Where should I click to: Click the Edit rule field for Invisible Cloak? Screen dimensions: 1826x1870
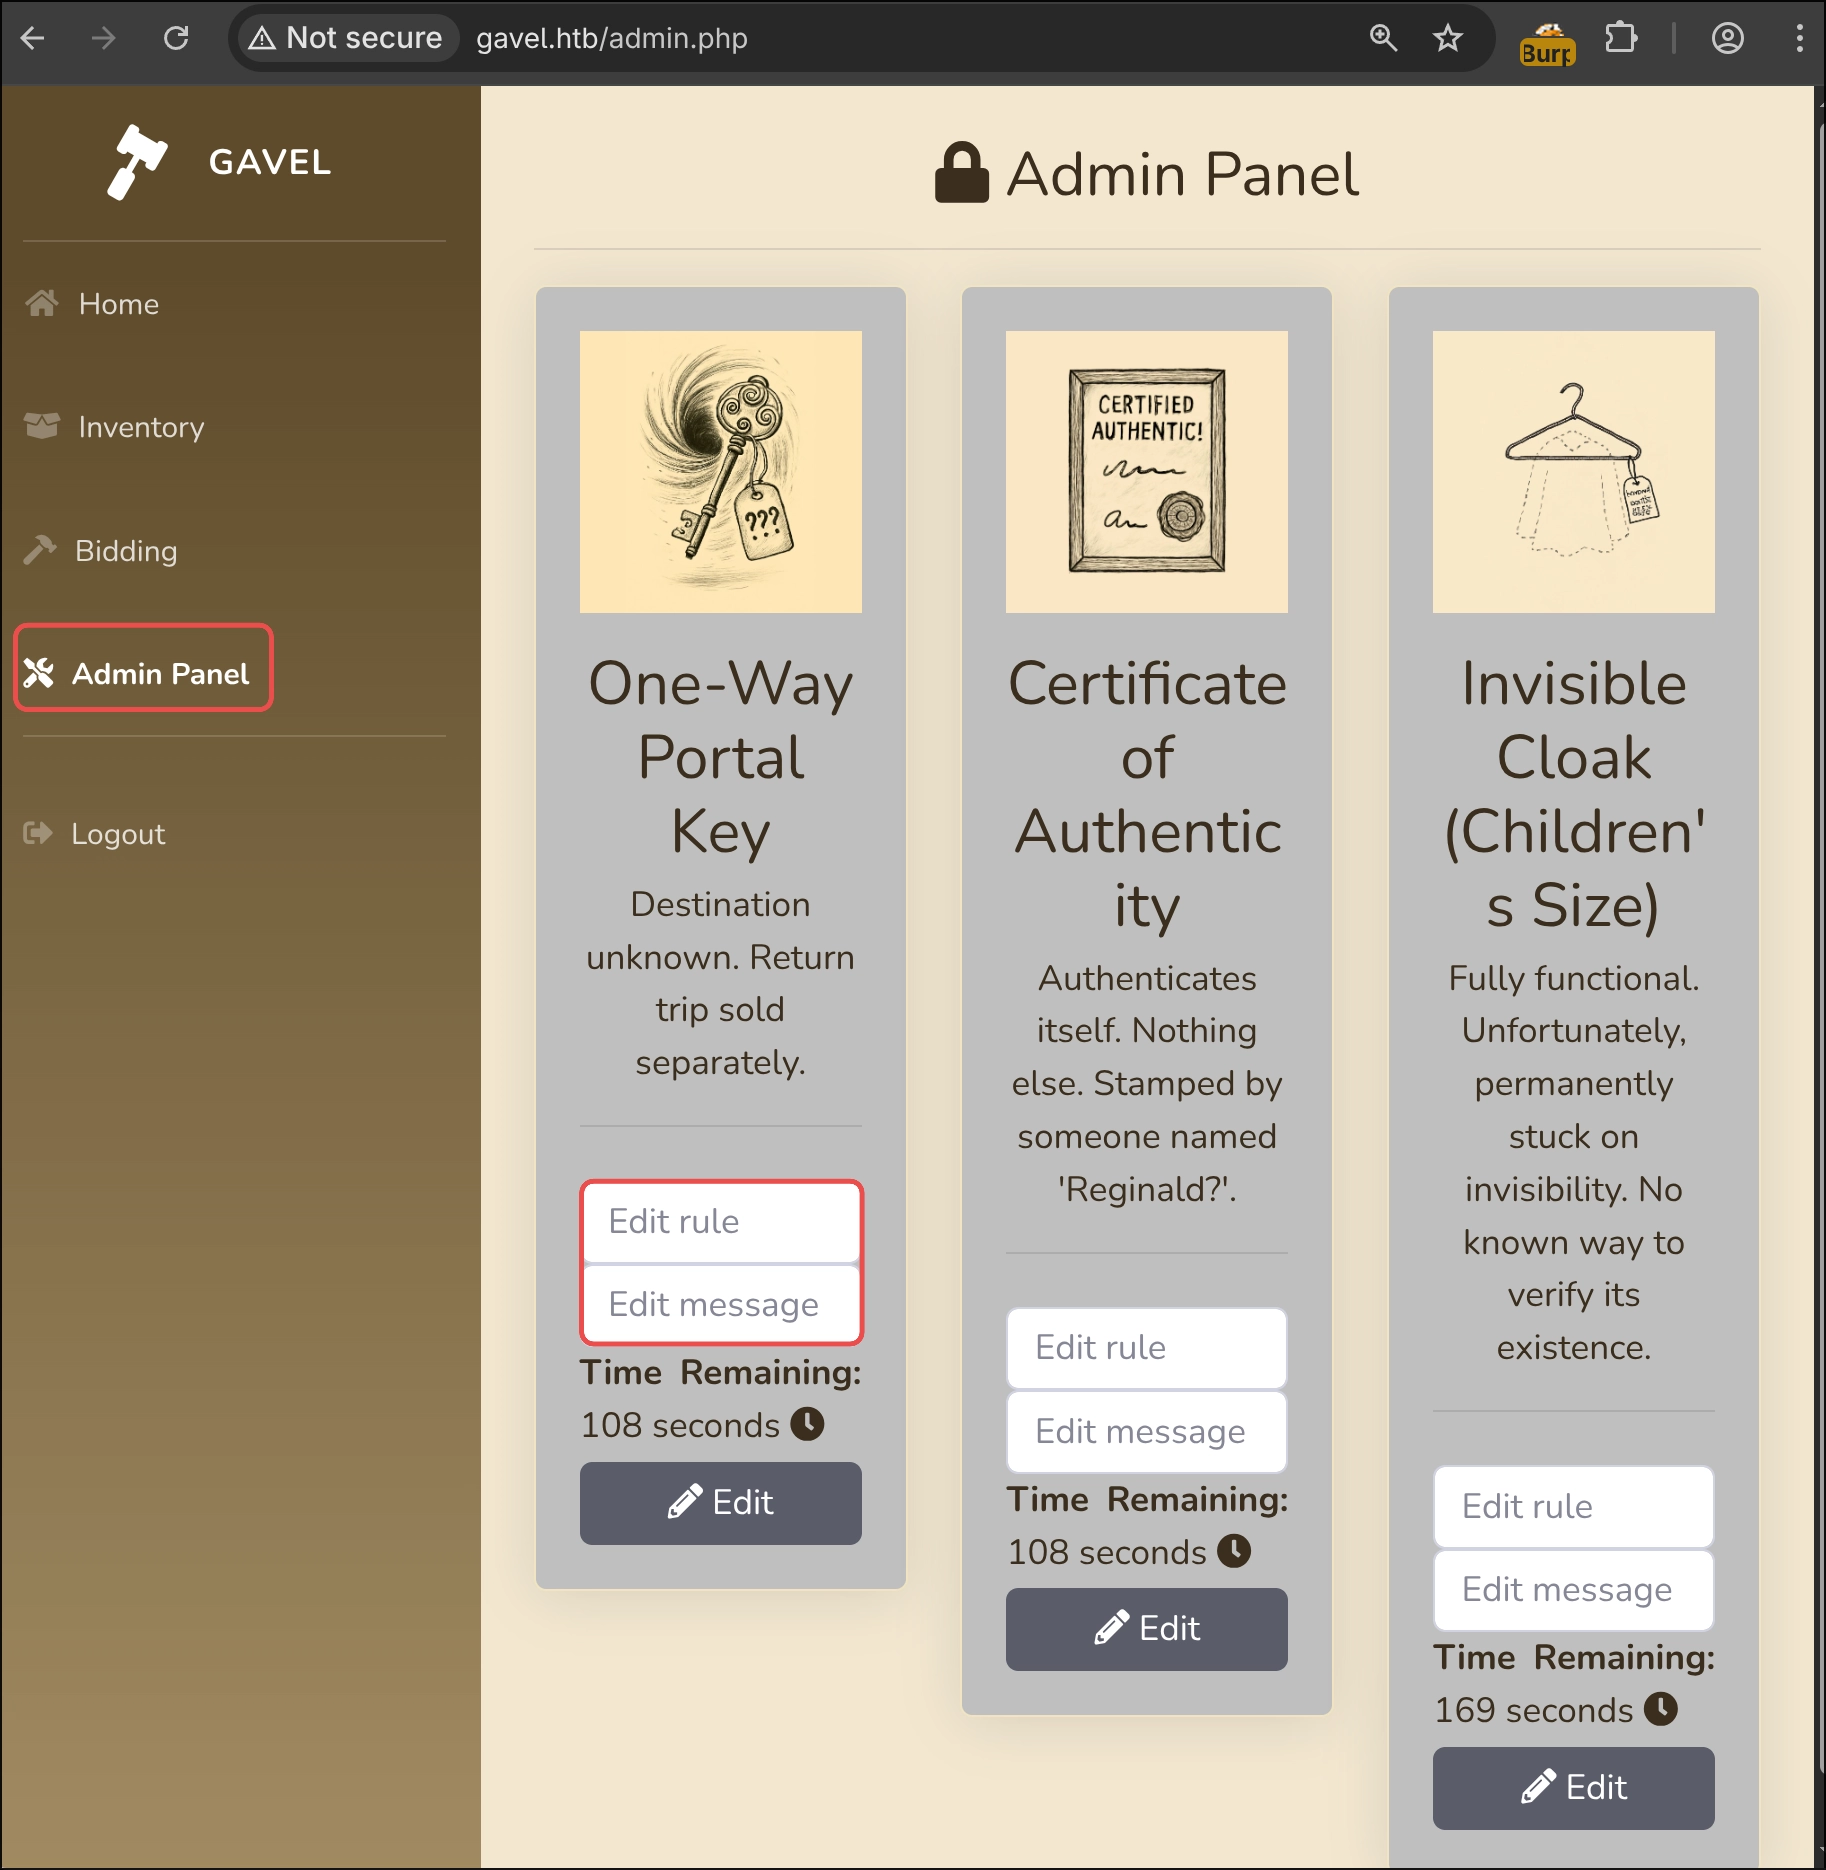coord(1572,1506)
